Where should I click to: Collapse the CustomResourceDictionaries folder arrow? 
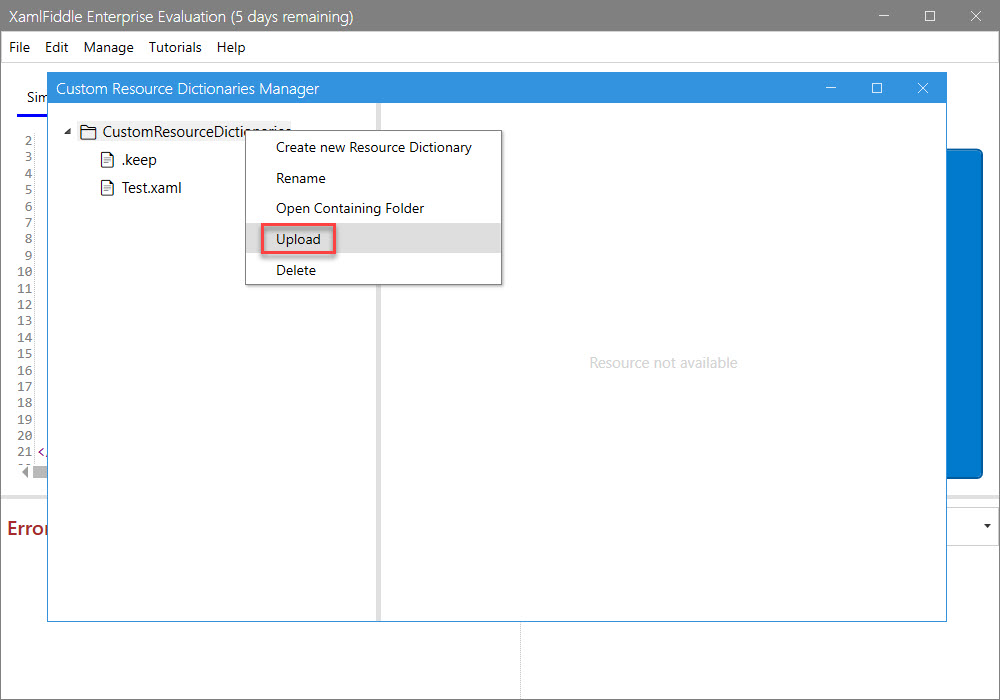(x=68, y=131)
